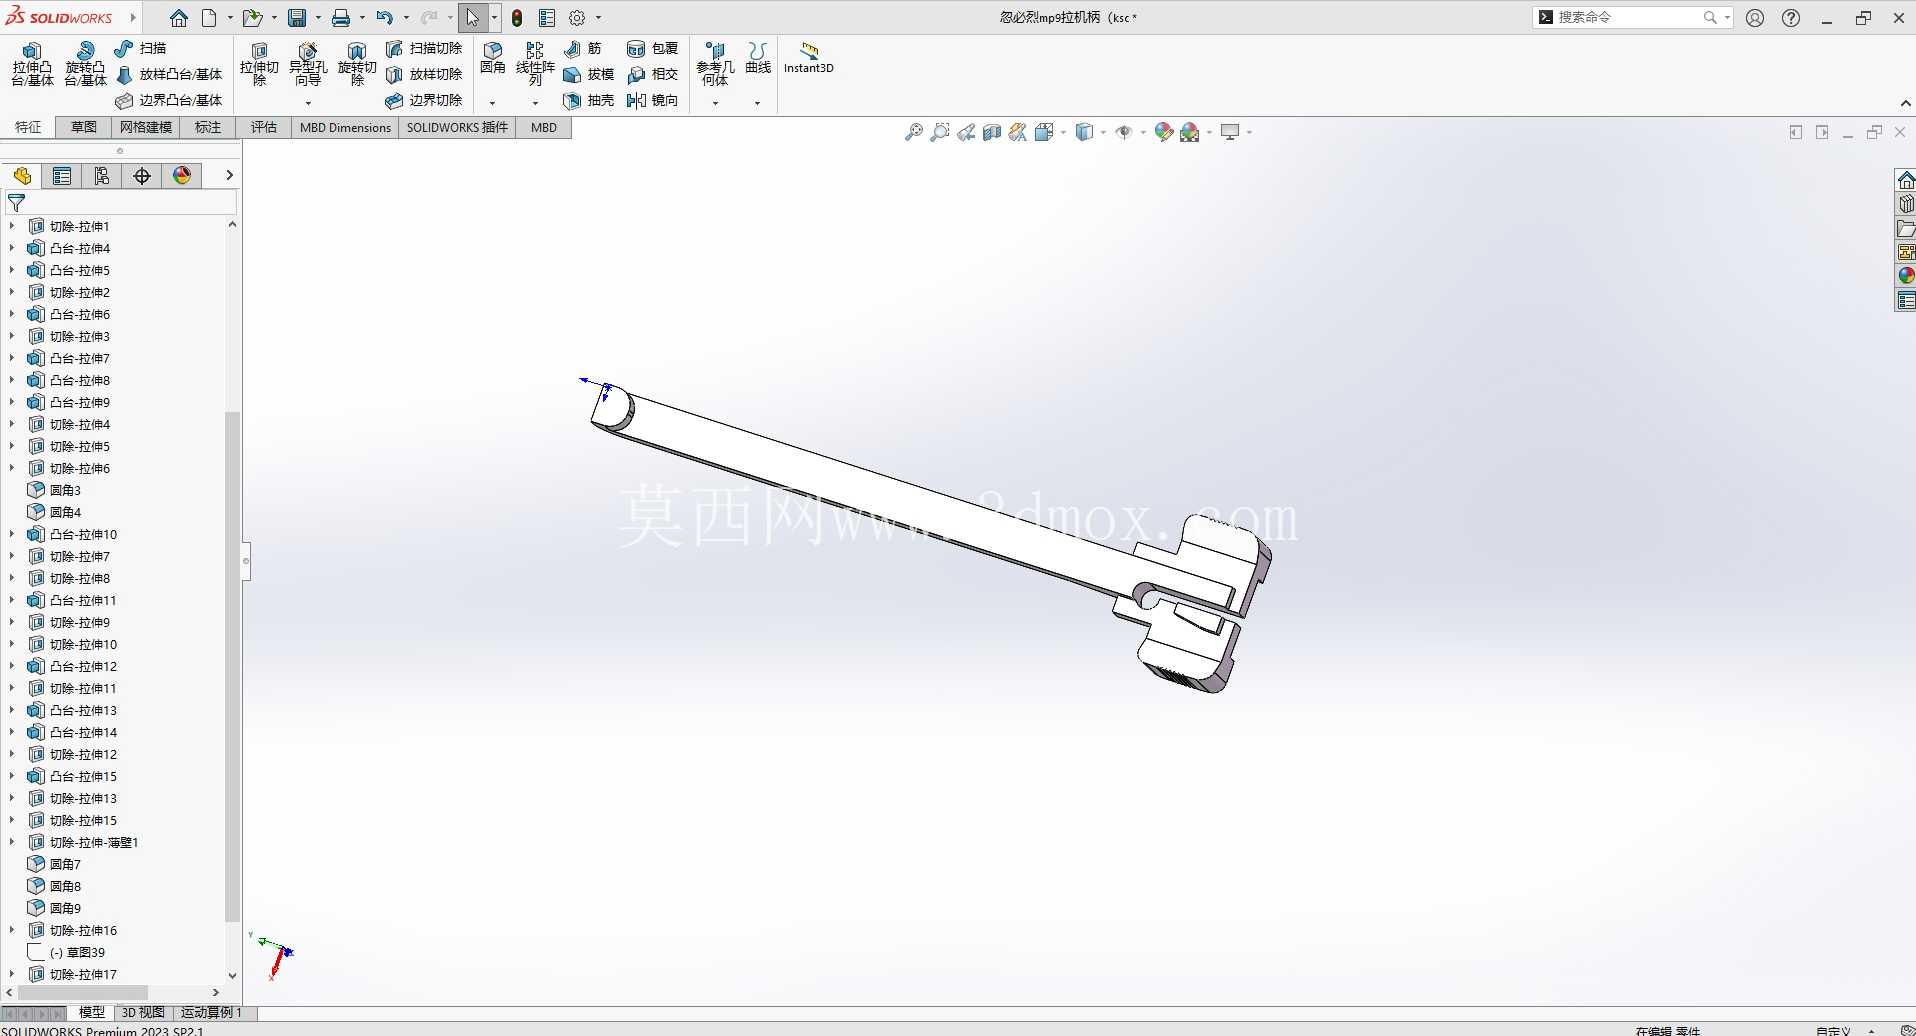This screenshot has width=1916, height=1036.
Task: Click the Home button in title toolbar
Action: click(x=178, y=18)
